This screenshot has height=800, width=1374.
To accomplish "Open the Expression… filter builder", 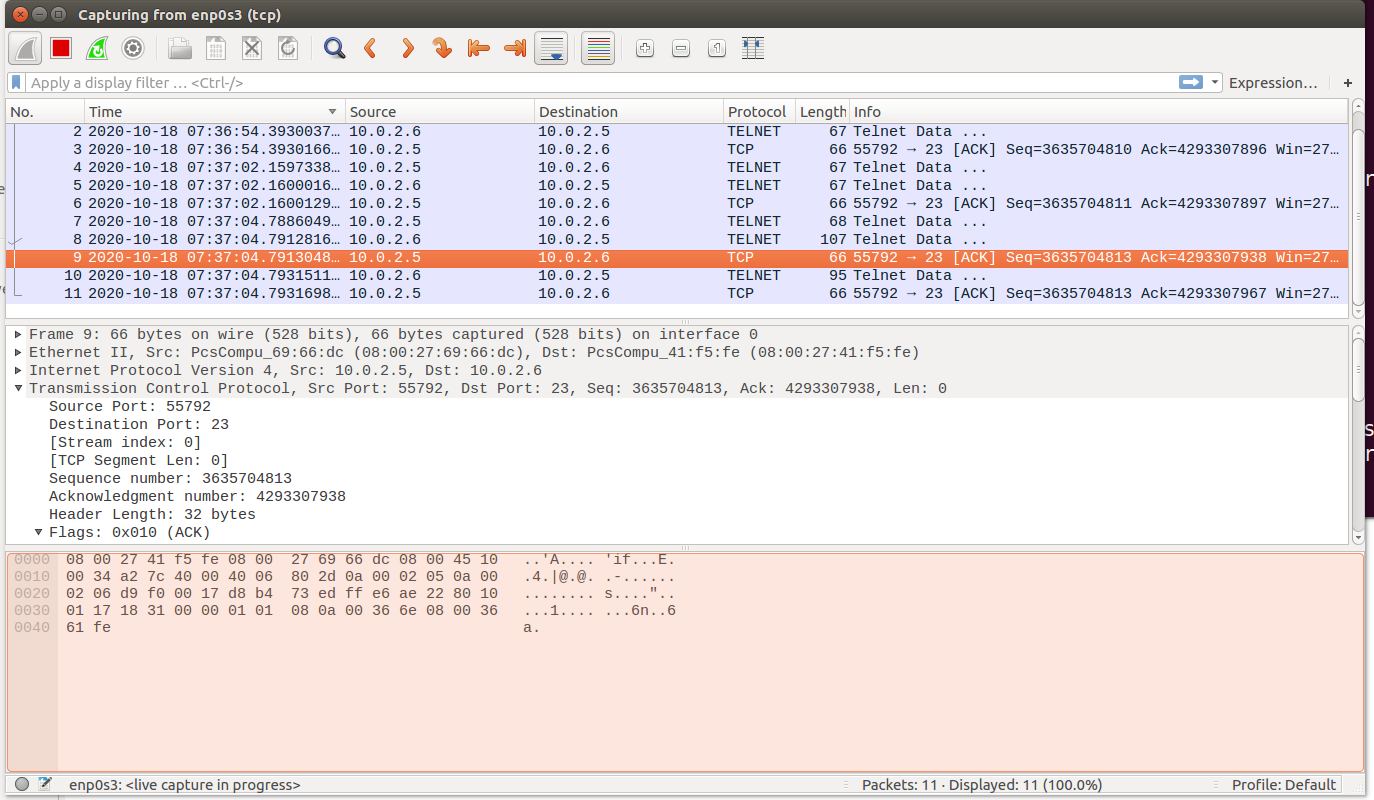I will (x=1273, y=83).
